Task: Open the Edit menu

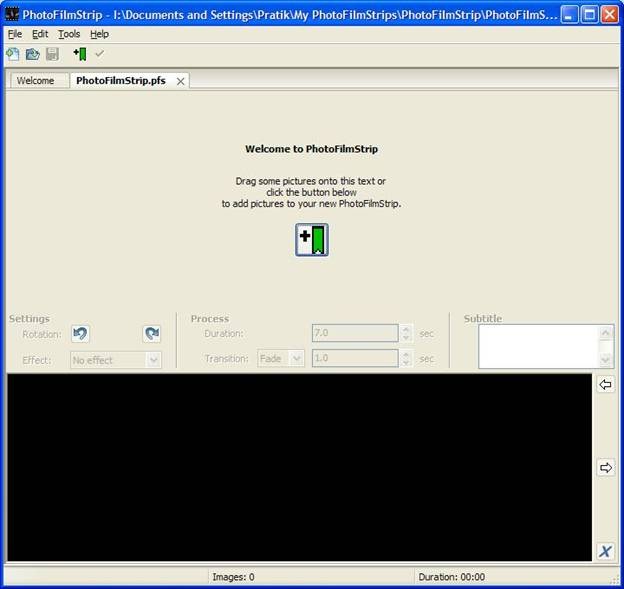Action: click(x=40, y=34)
